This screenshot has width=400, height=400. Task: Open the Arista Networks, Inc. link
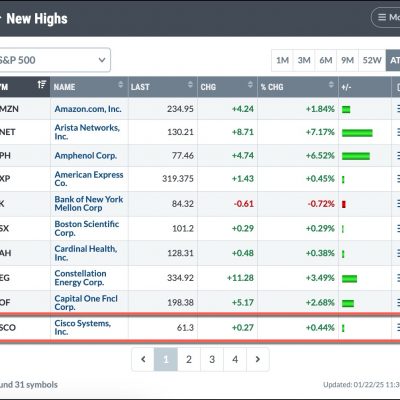[x=87, y=132]
